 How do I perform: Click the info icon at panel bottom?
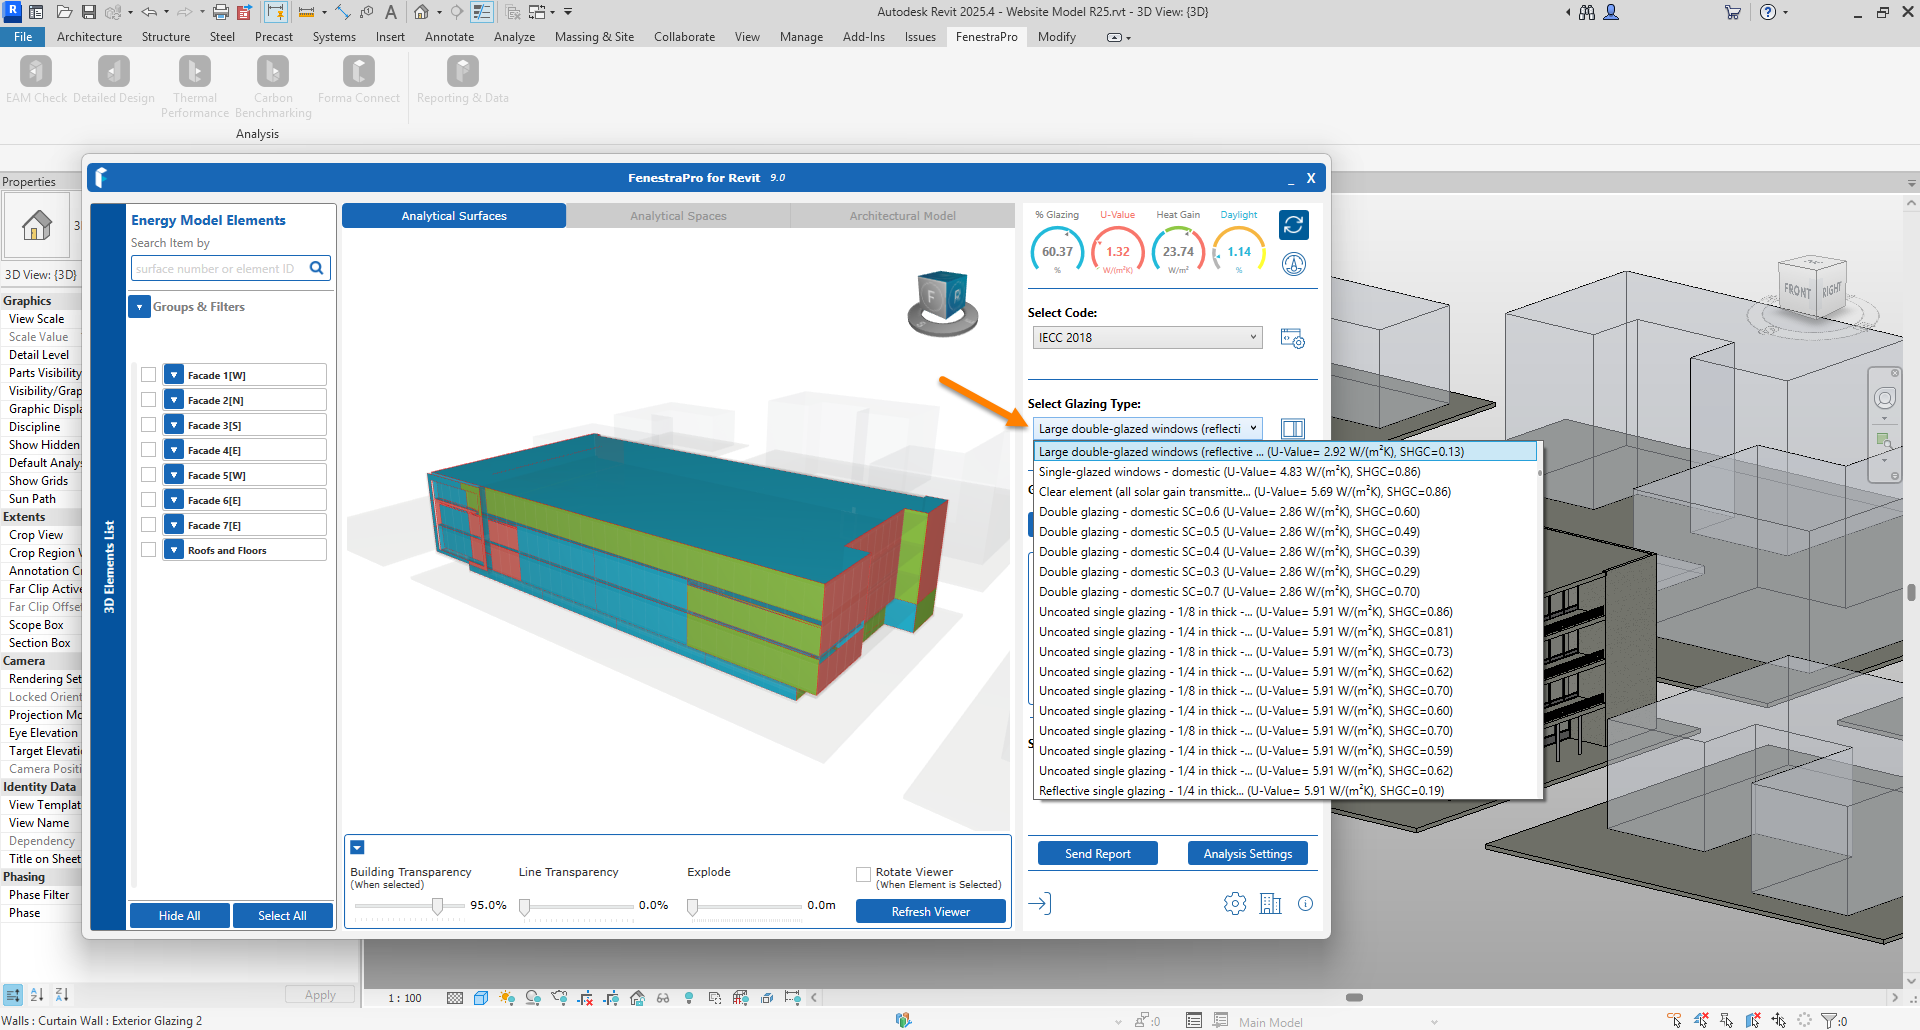coord(1305,904)
